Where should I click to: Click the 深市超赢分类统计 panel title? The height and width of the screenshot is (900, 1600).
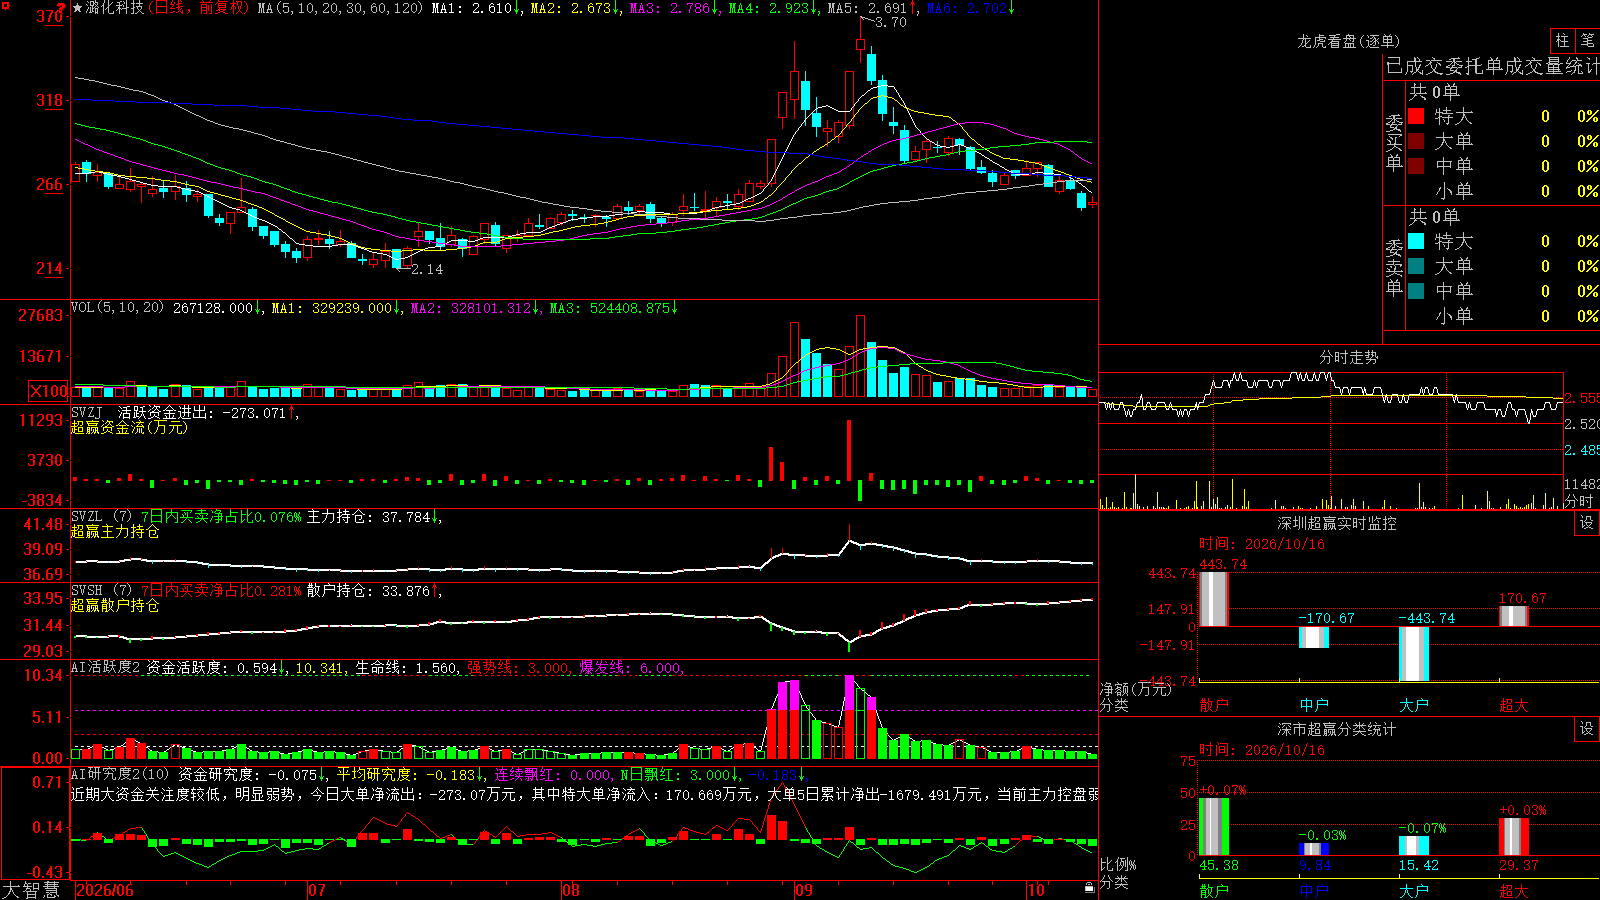click(x=1337, y=729)
